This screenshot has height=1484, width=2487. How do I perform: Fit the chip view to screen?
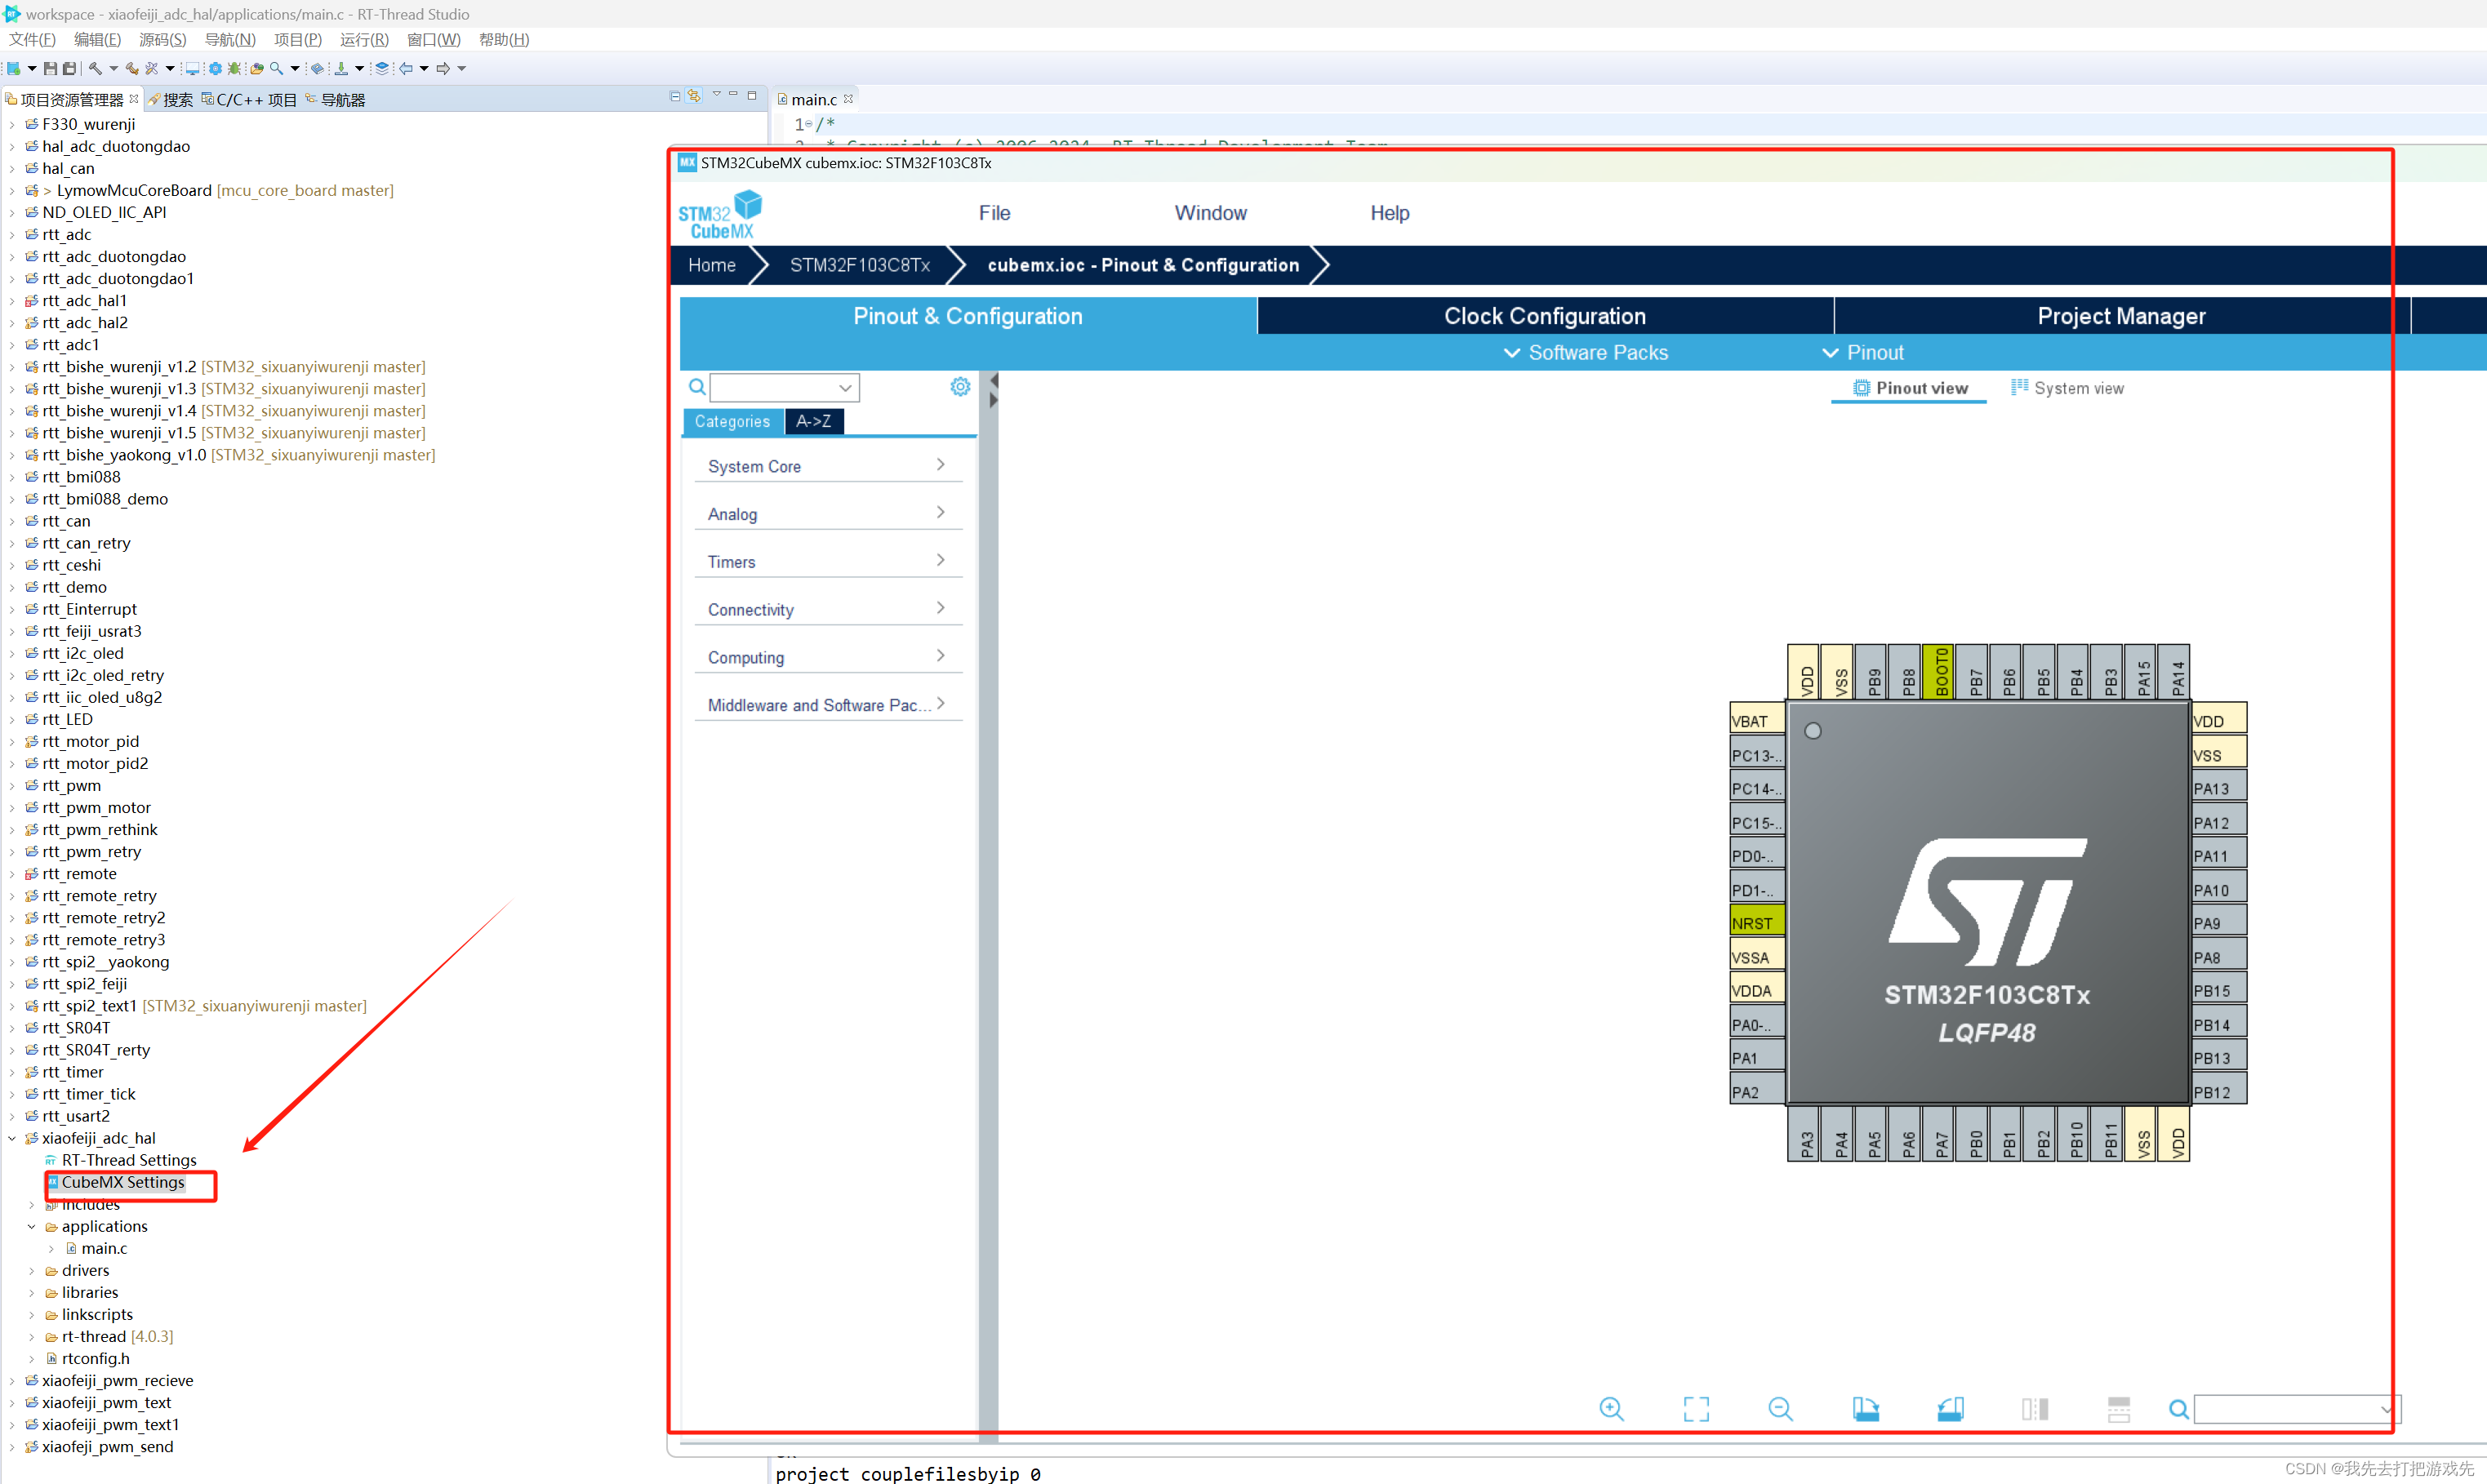(1696, 1409)
